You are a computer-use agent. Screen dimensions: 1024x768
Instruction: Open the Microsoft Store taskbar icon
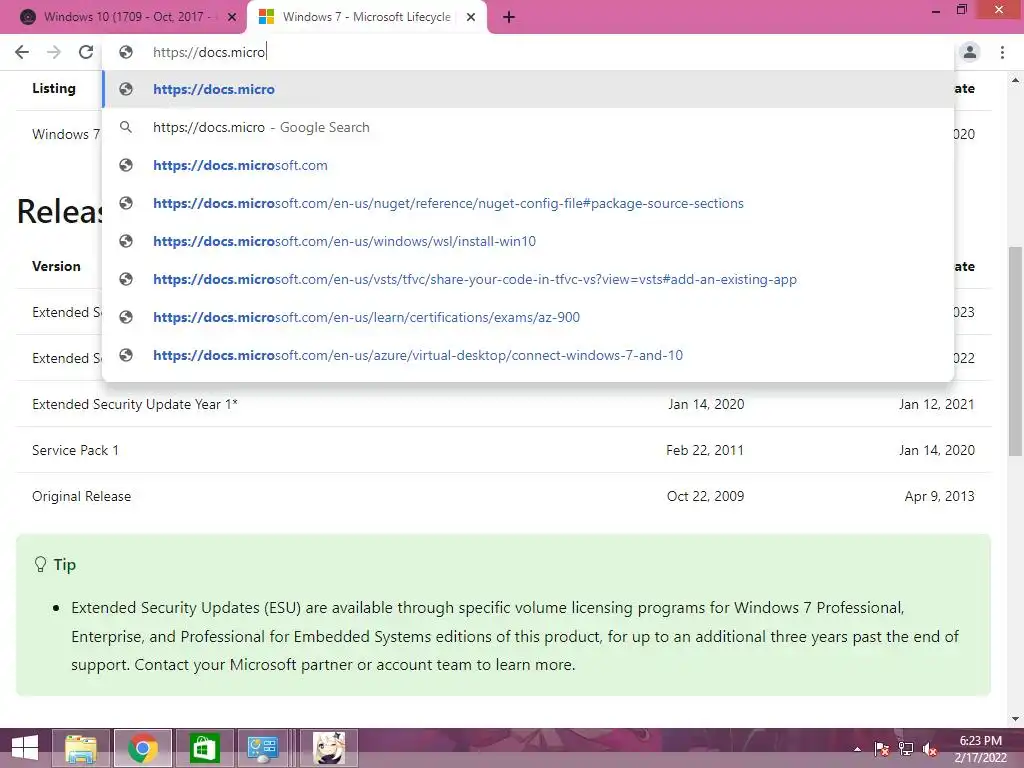pyautogui.click(x=204, y=748)
